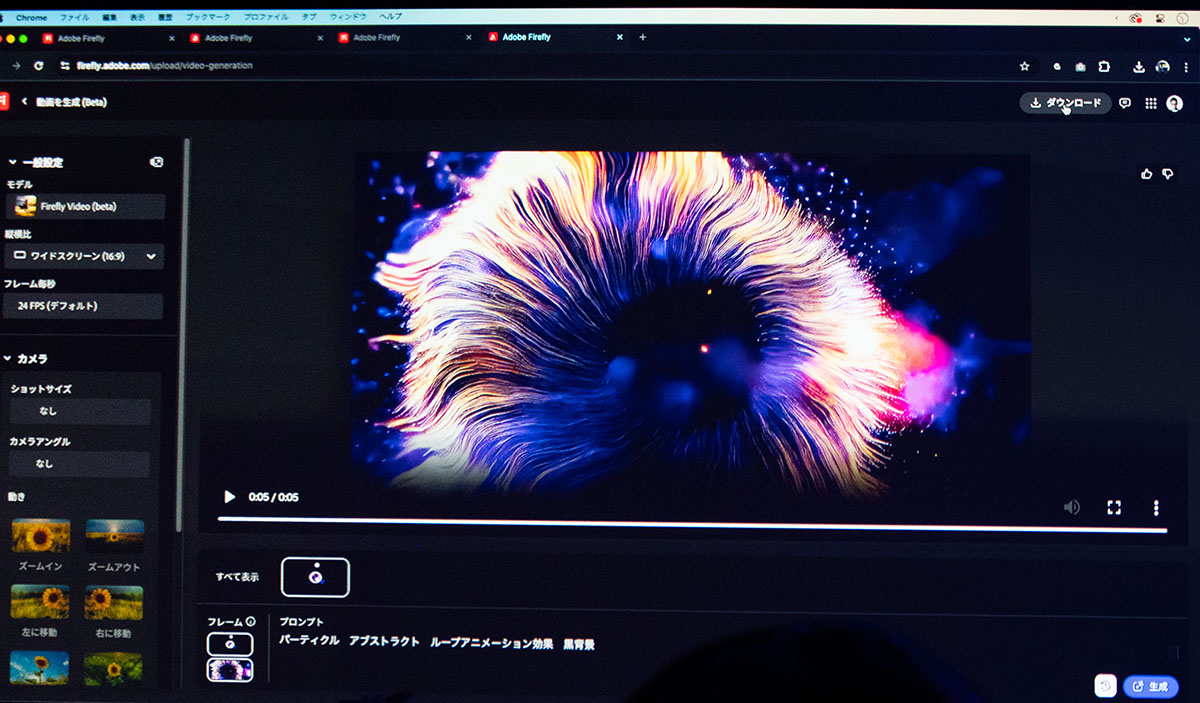Open macOS Control Center icon

tap(1160, 18)
